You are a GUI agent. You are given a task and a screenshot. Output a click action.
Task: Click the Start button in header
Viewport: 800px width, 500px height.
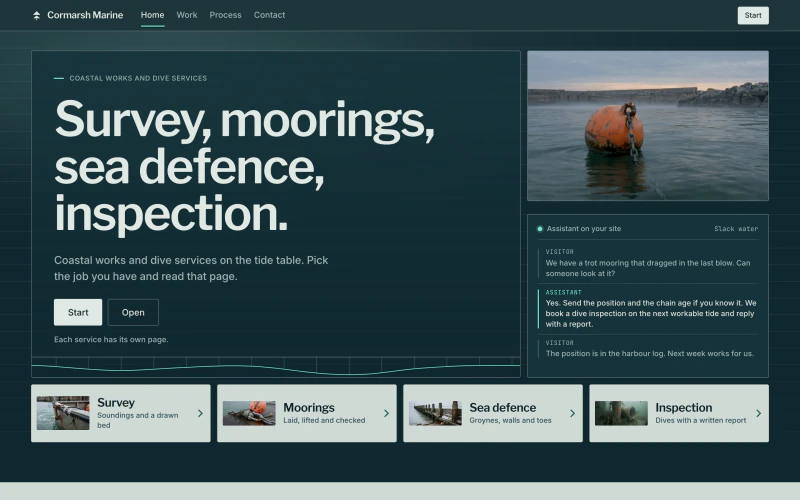(753, 15)
